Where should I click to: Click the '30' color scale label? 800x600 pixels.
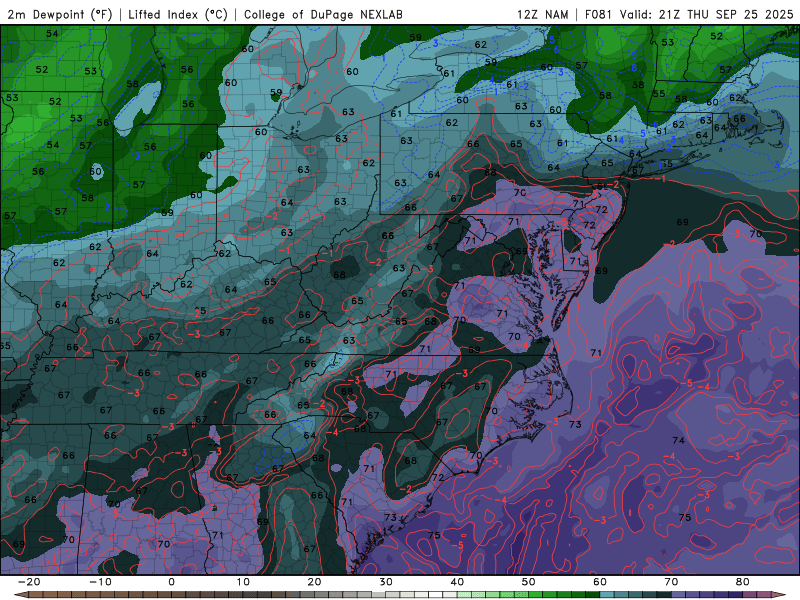point(386,582)
